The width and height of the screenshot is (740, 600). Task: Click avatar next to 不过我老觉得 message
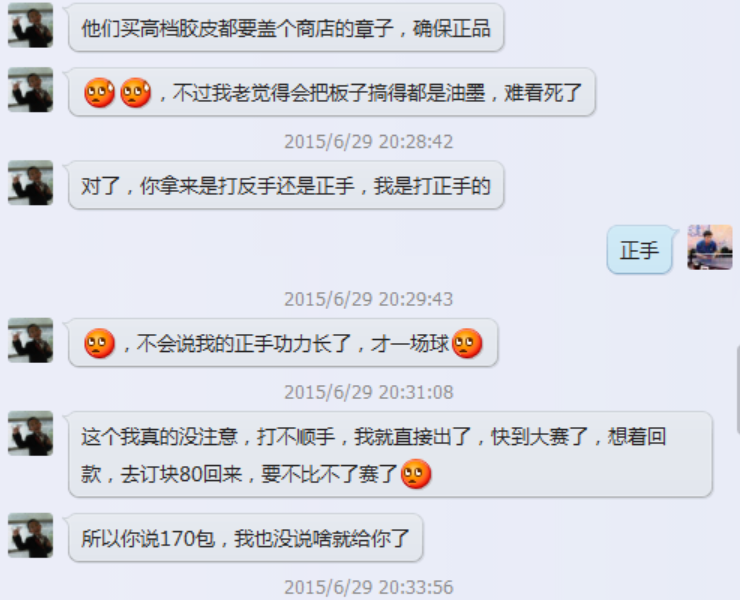click(x=31, y=90)
